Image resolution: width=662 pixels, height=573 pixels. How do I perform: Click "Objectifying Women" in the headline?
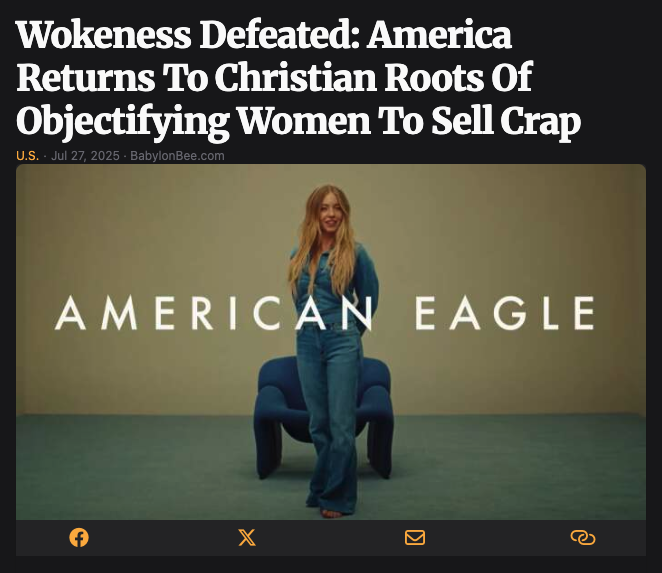pyautogui.click(x=193, y=122)
